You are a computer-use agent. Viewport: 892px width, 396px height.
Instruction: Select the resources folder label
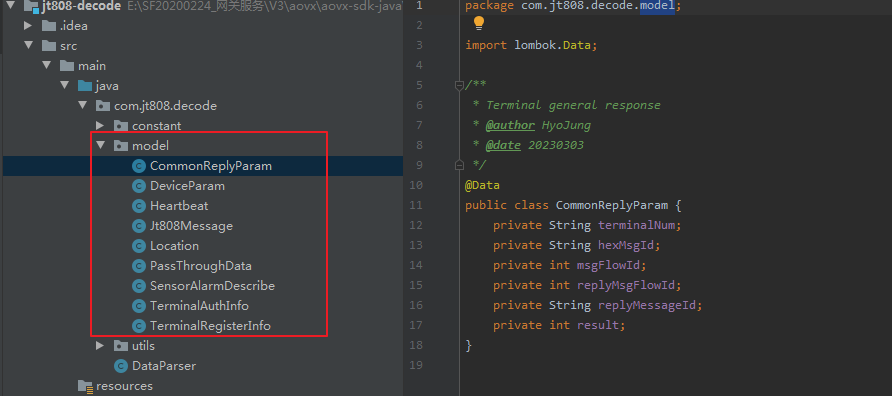pos(125,386)
